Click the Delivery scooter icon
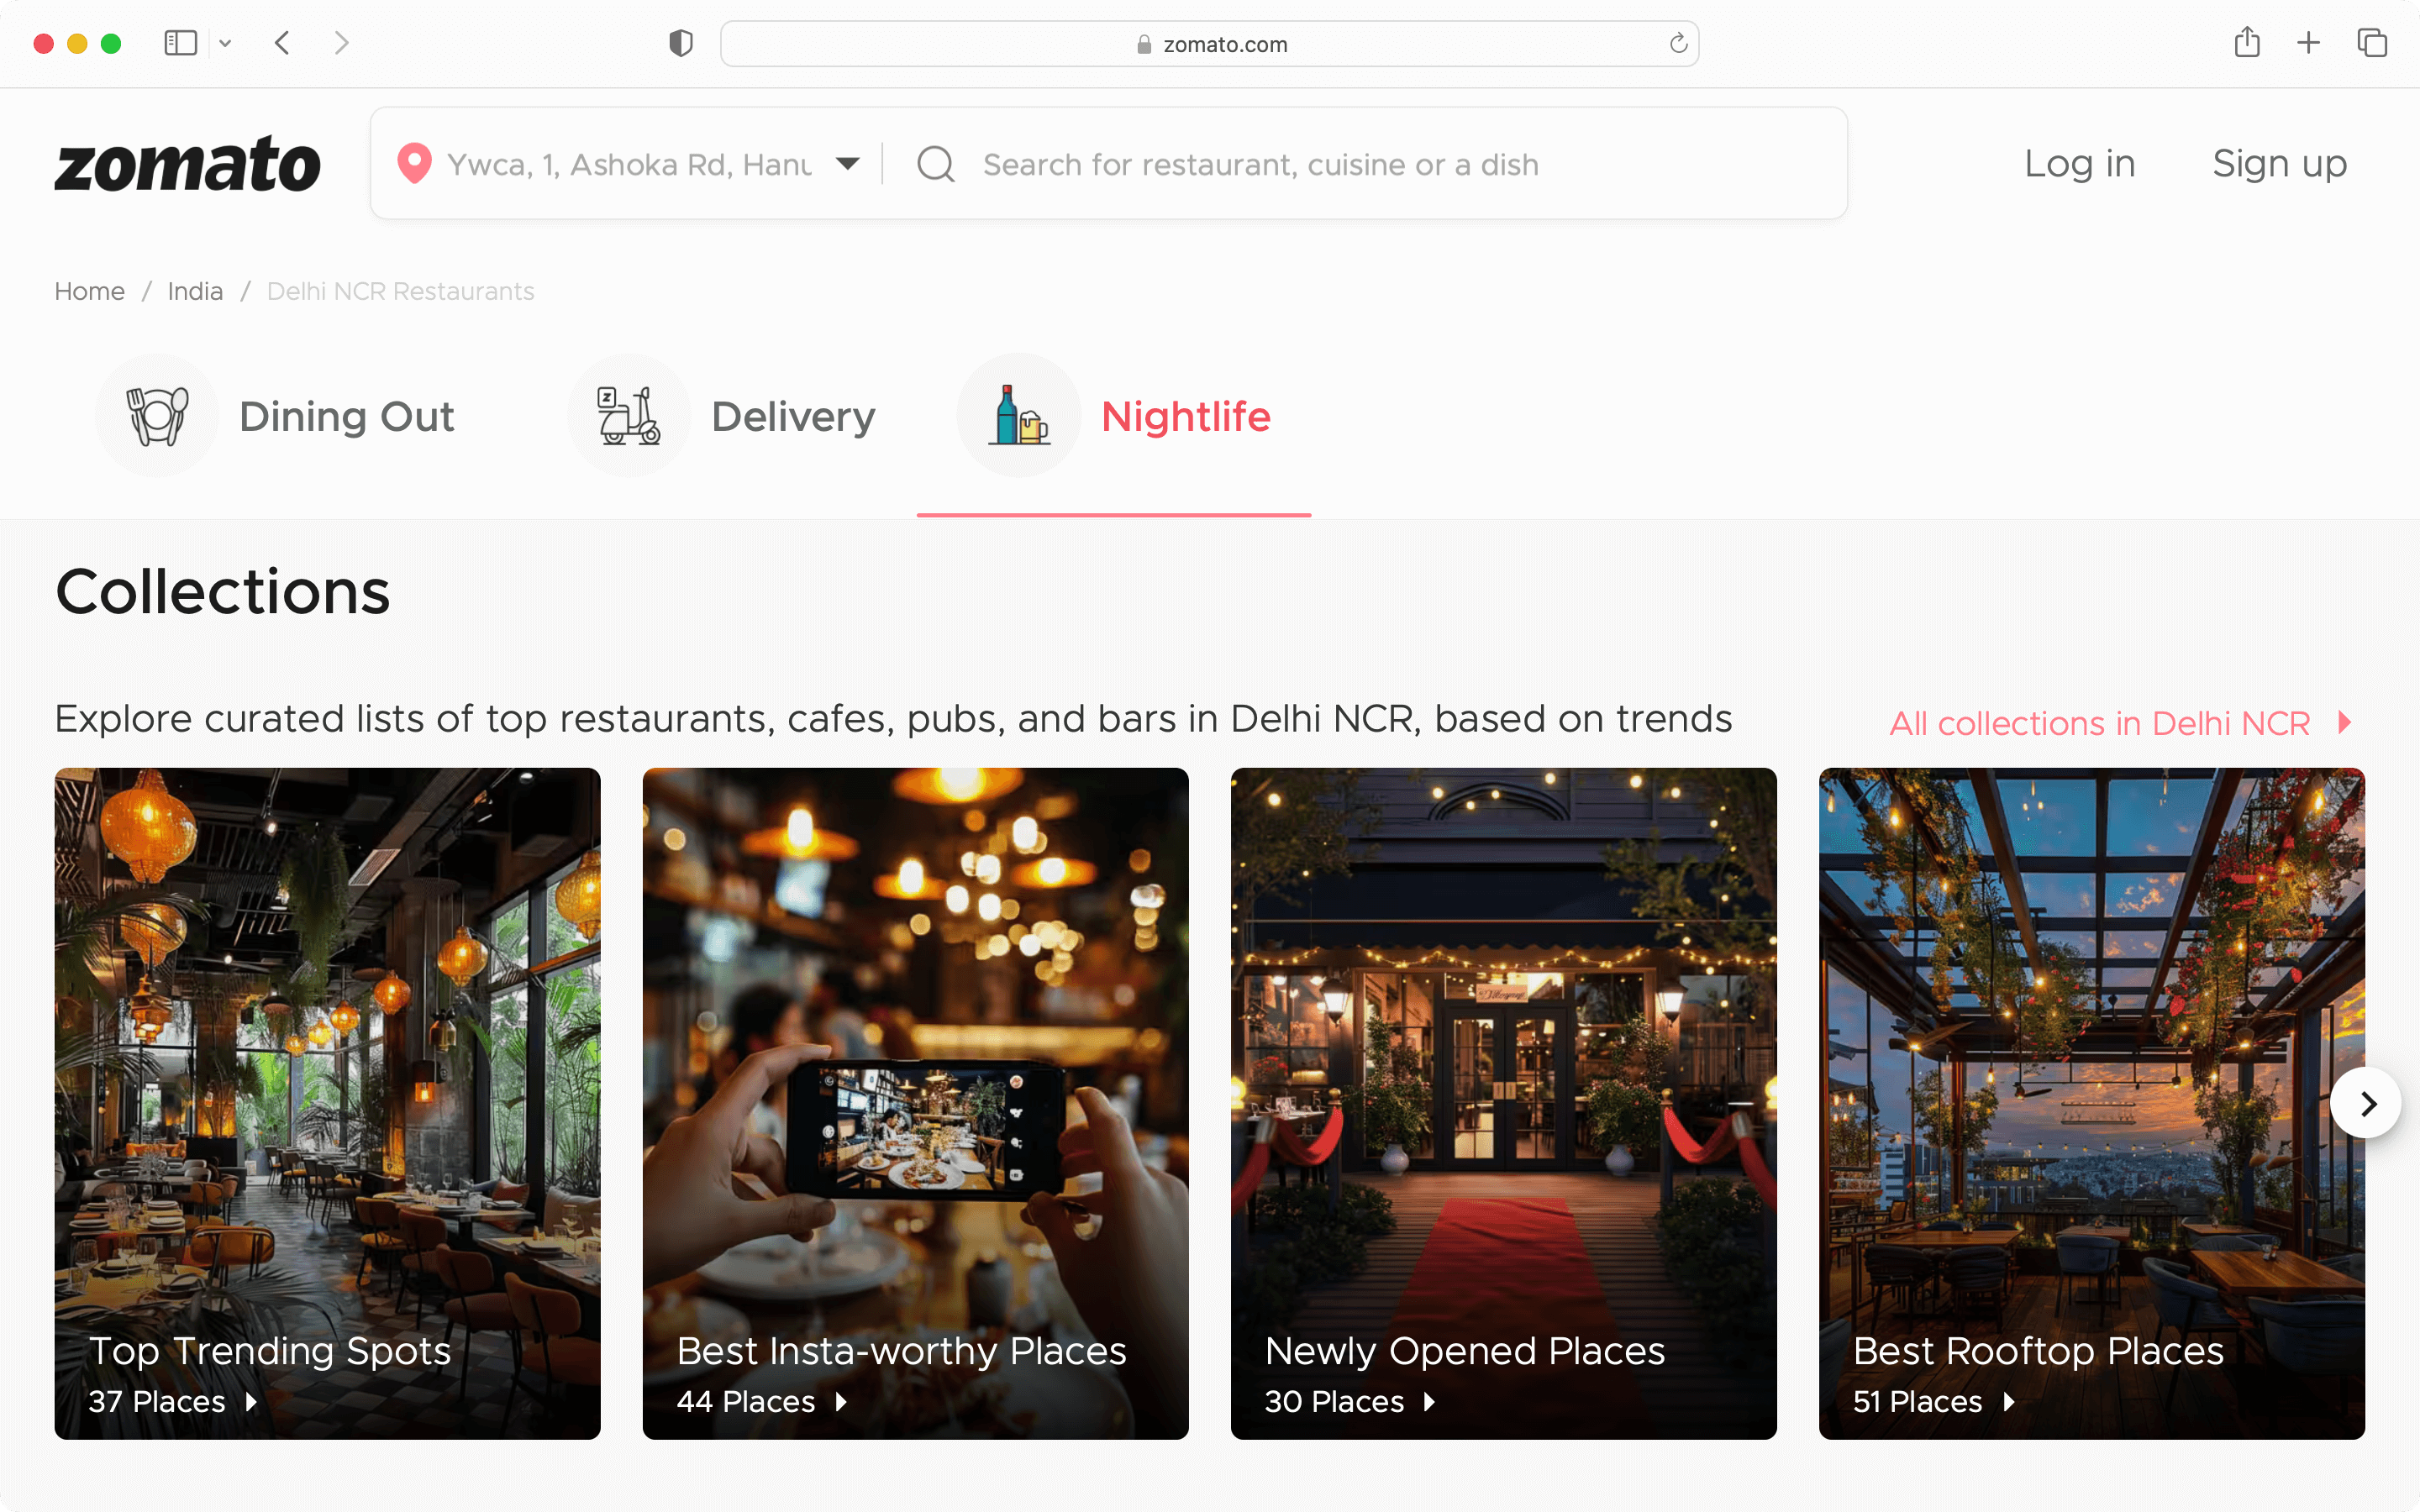Screen dimensions: 2420x1512 [629, 415]
